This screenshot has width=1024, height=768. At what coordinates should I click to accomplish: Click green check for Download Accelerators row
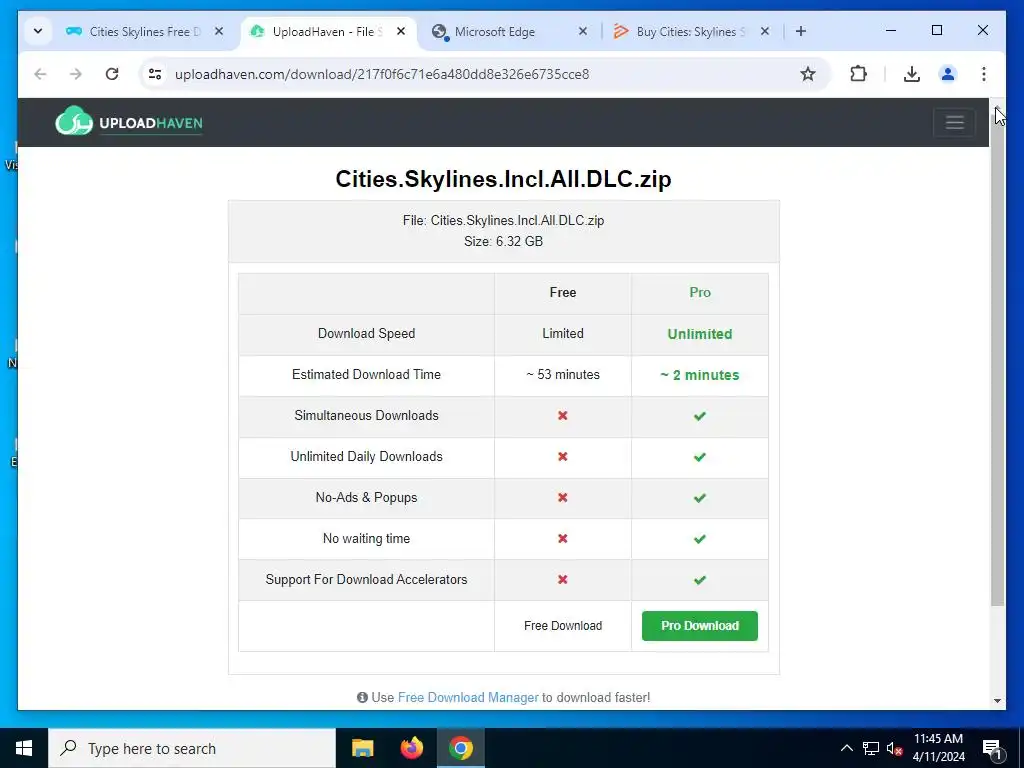pyautogui.click(x=699, y=580)
